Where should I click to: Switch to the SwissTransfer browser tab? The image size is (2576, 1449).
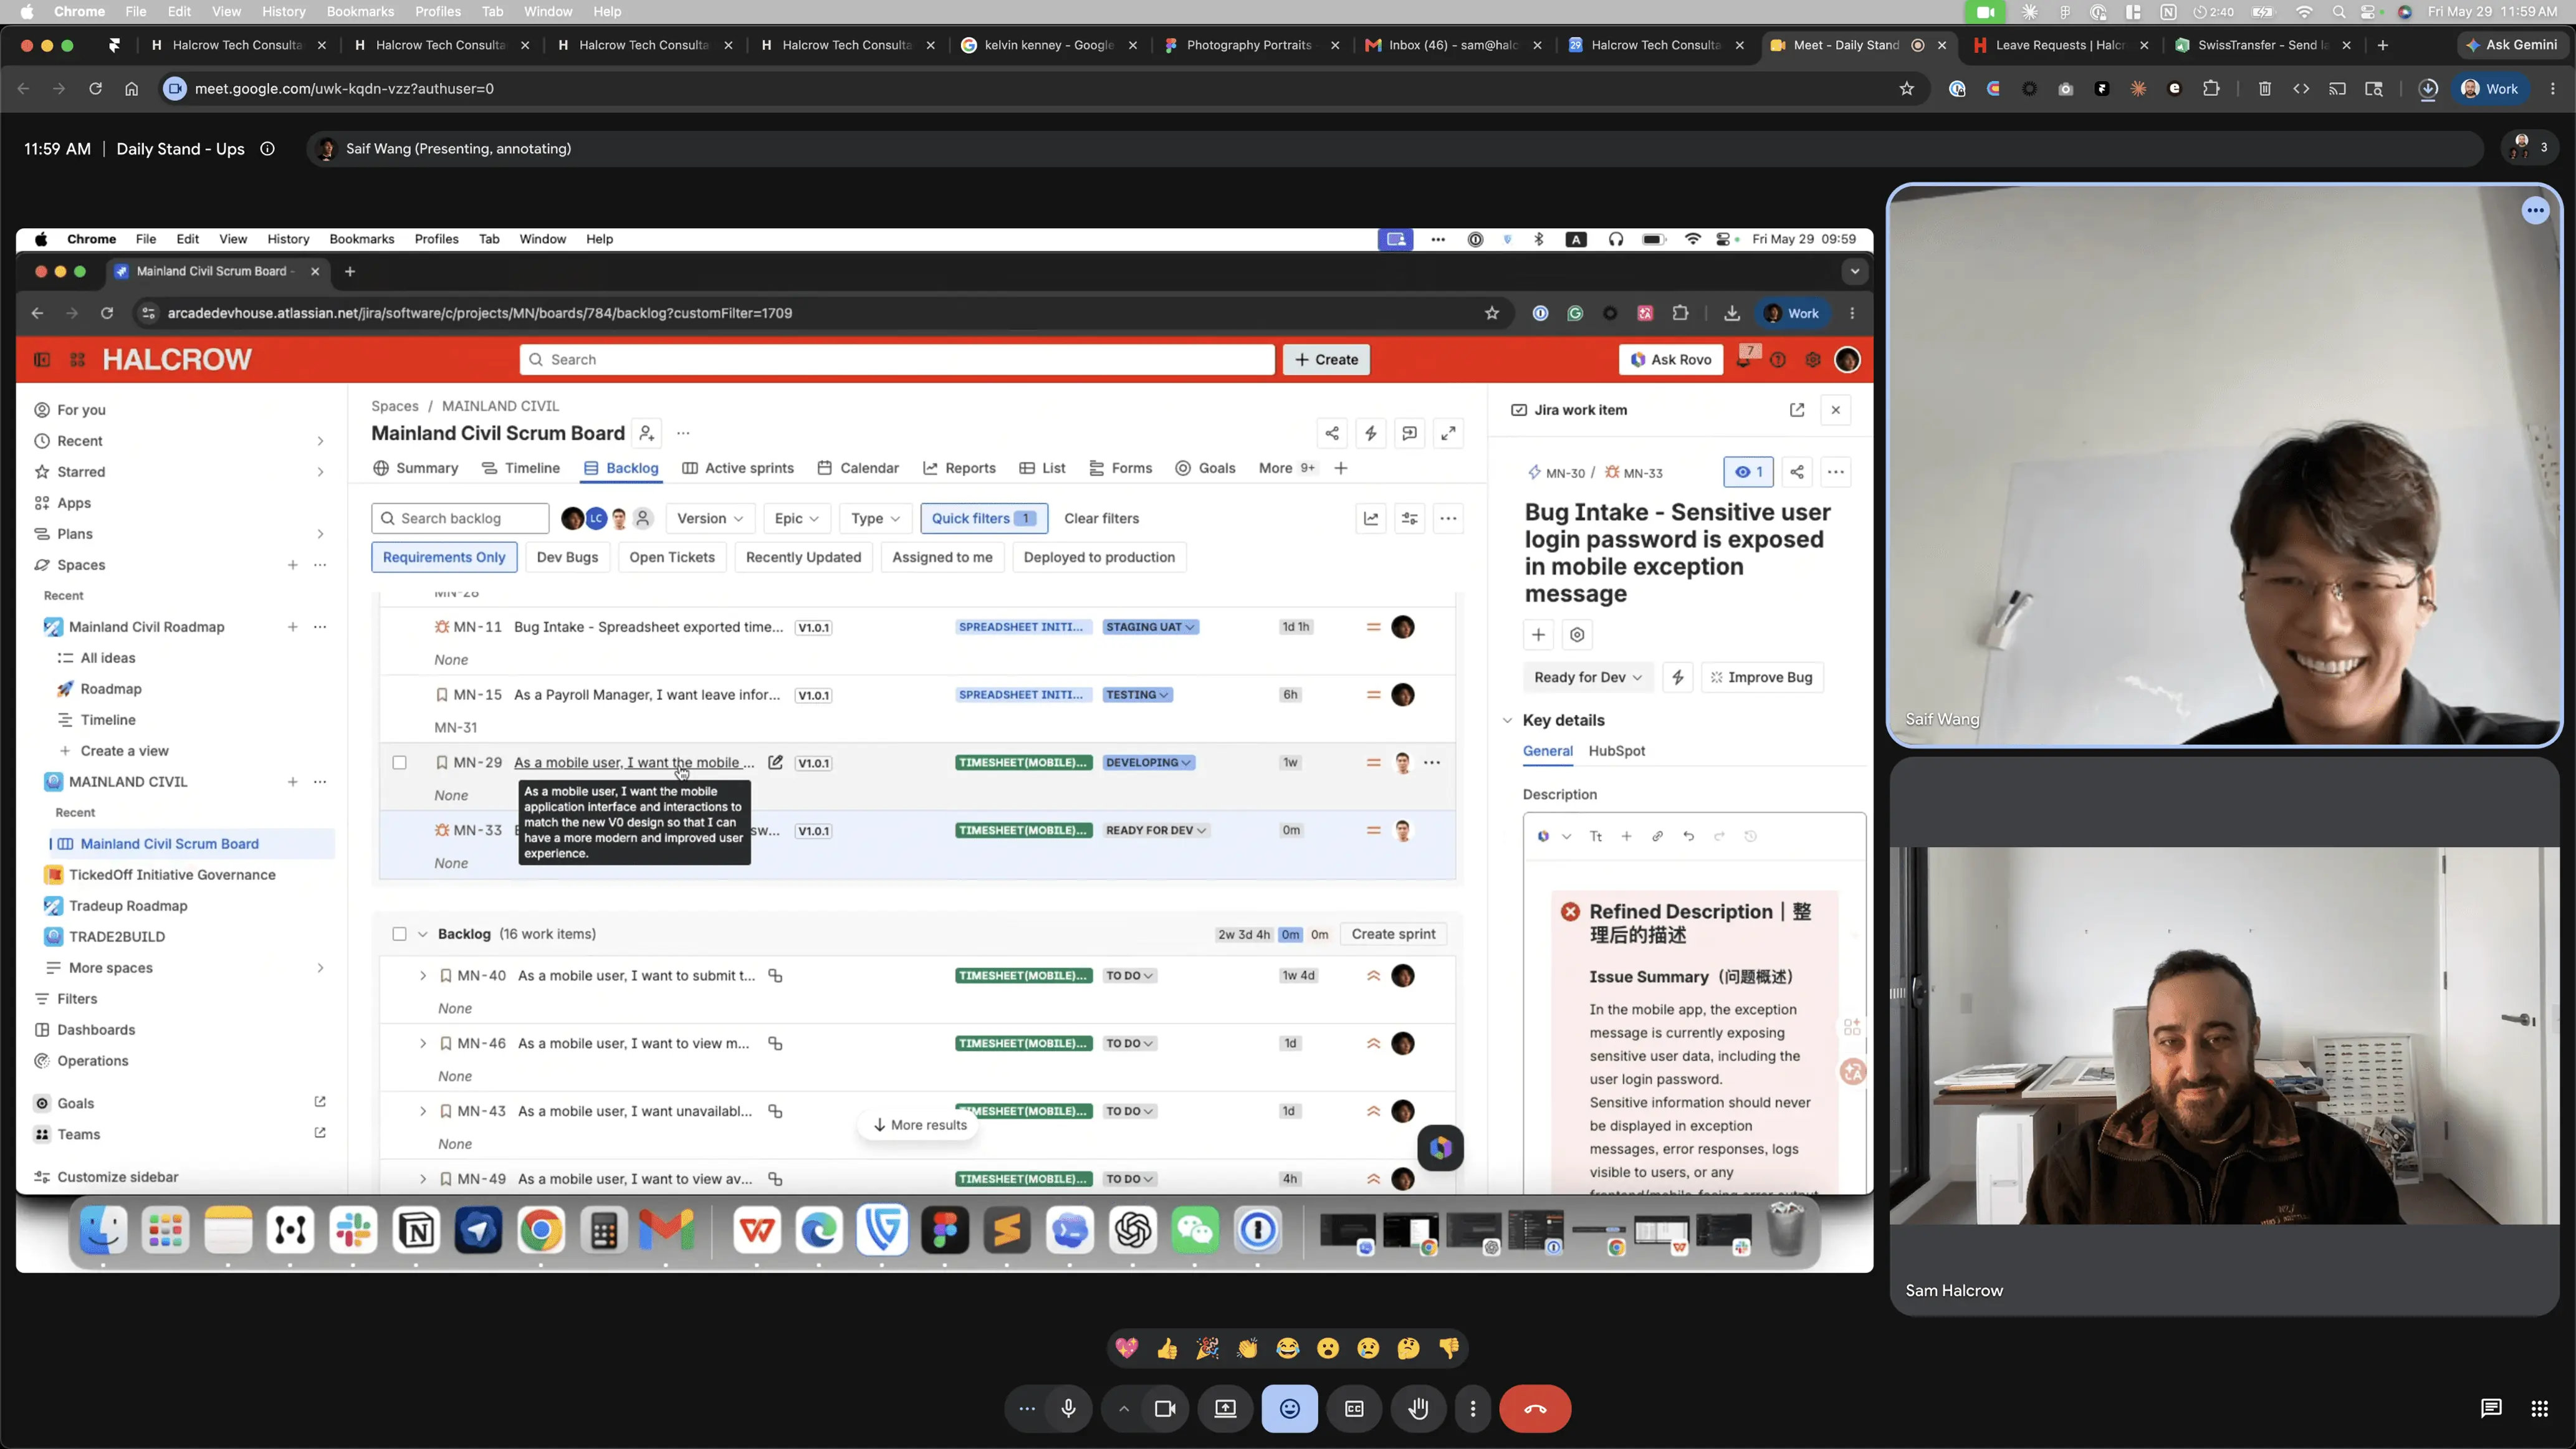pyautogui.click(x=2262, y=45)
